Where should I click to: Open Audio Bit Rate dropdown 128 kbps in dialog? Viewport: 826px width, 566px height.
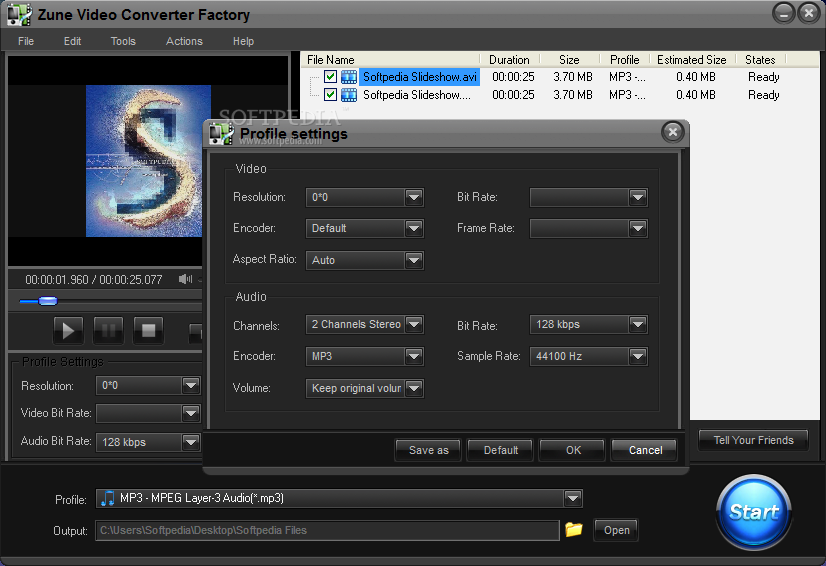638,325
